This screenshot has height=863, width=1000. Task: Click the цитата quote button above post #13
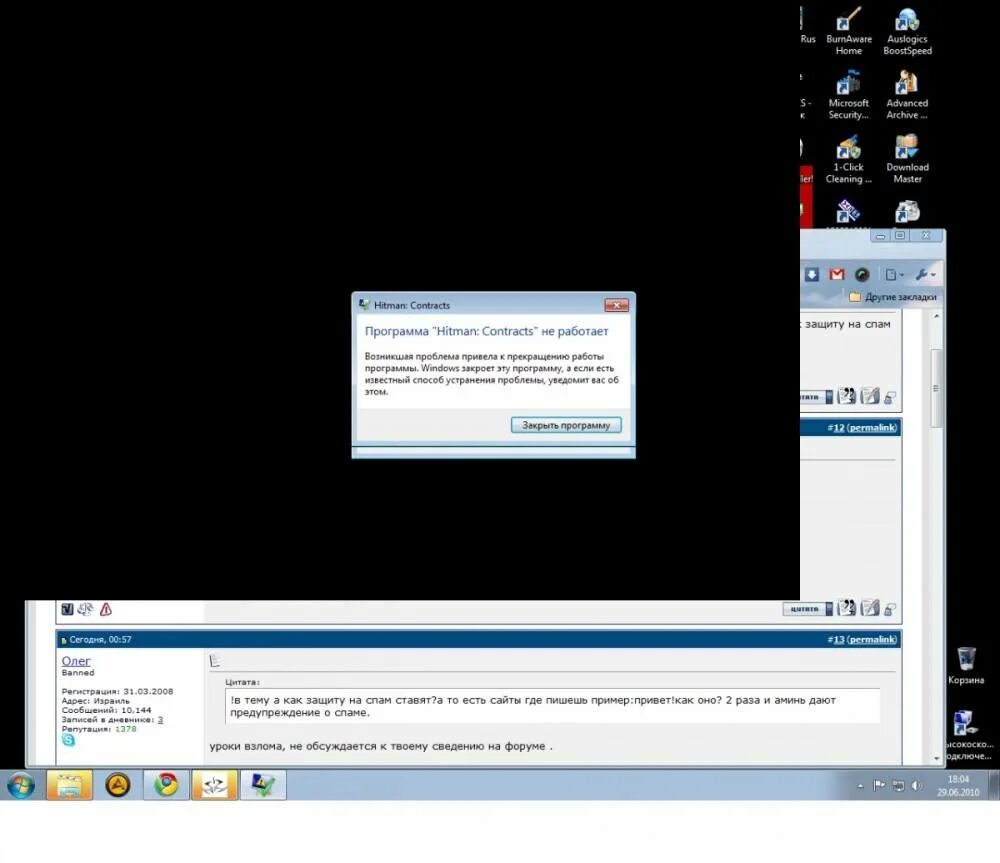pyautogui.click(x=807, y=609)
